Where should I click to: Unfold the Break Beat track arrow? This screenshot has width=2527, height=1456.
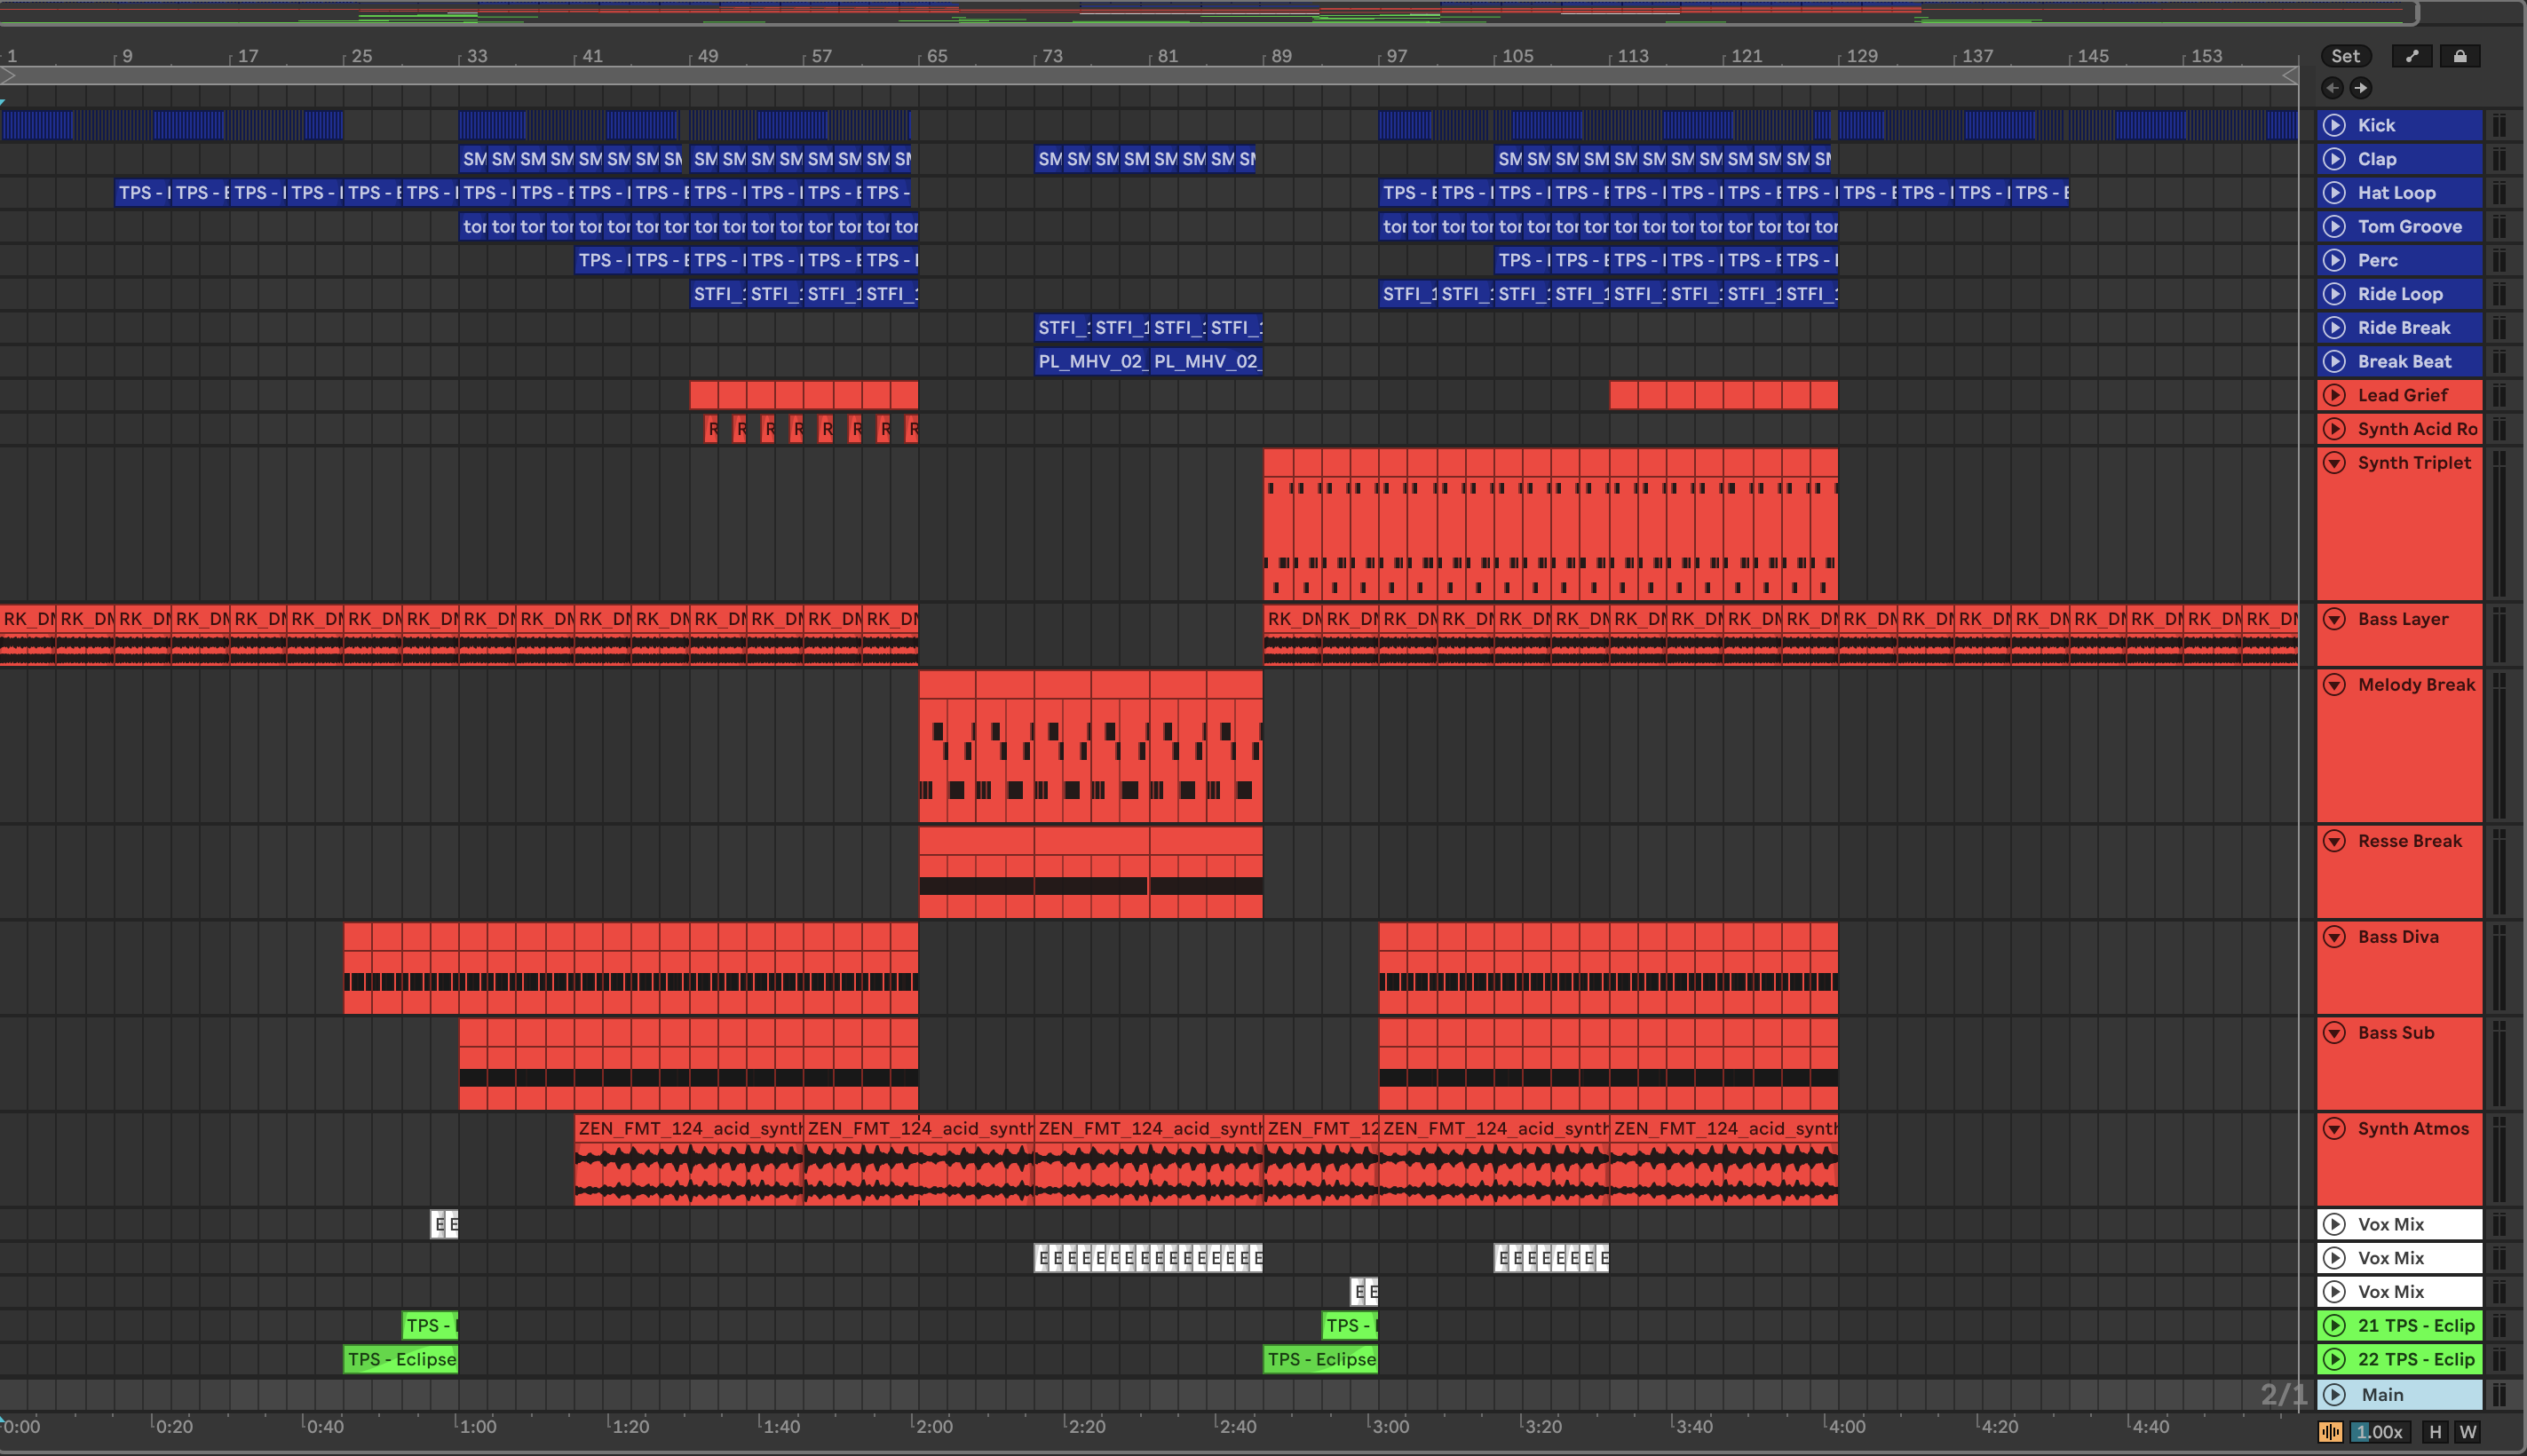[2334, 361]
